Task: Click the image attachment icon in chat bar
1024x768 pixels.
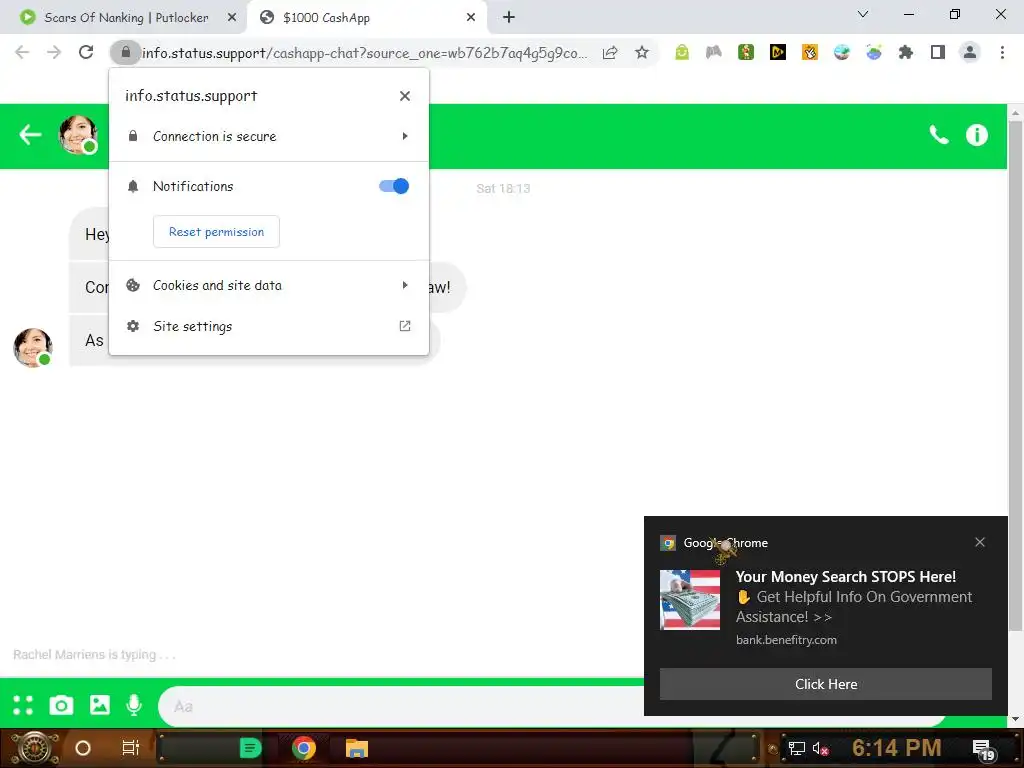Action: coord(100,705)
